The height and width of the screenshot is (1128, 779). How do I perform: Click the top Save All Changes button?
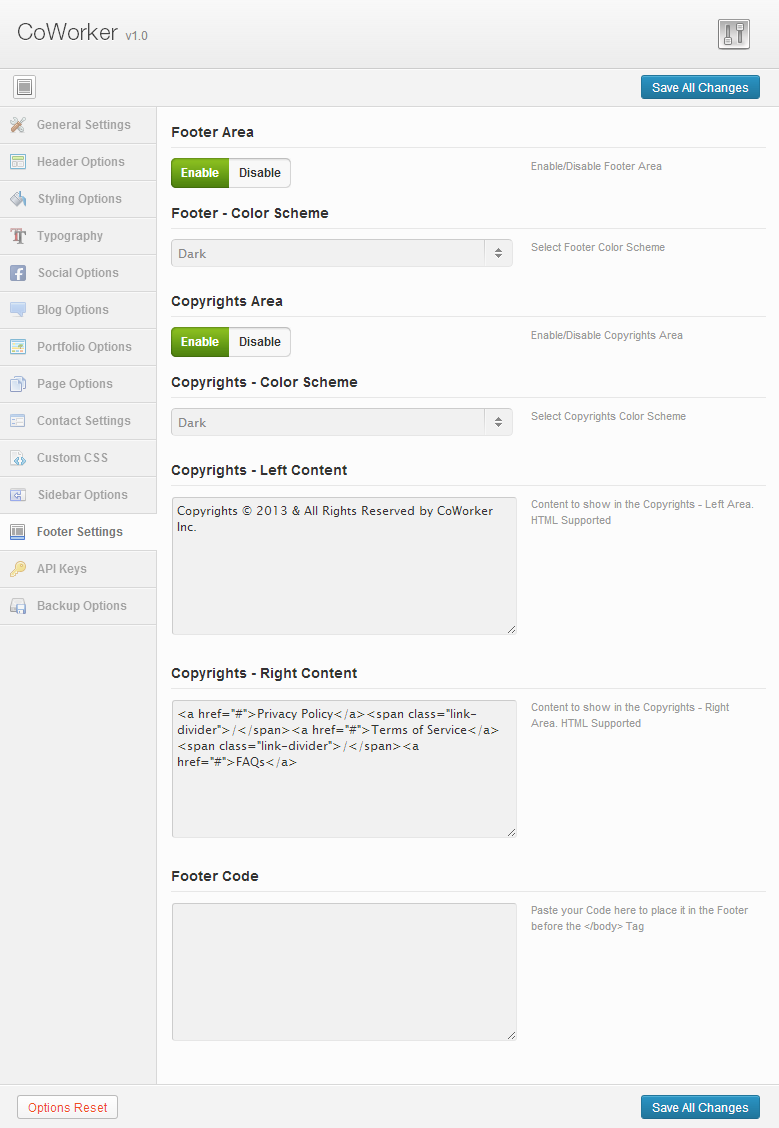700,87
